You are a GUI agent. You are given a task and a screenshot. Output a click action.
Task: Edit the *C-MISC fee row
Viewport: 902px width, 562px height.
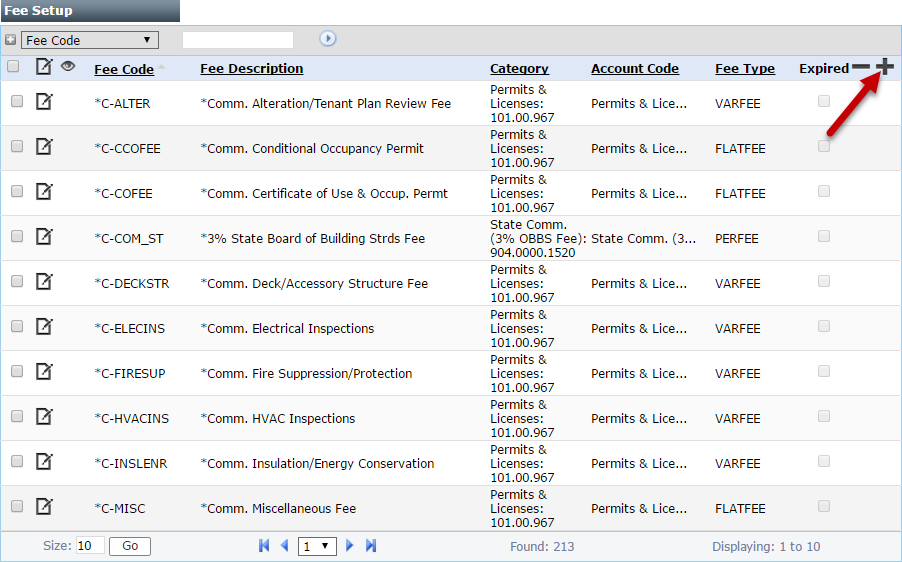[44, 506]
